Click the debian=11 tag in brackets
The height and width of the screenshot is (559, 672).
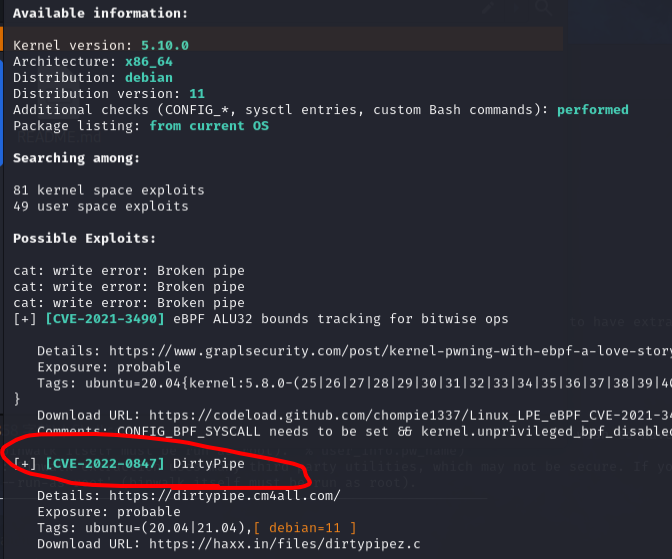point(305,528)
